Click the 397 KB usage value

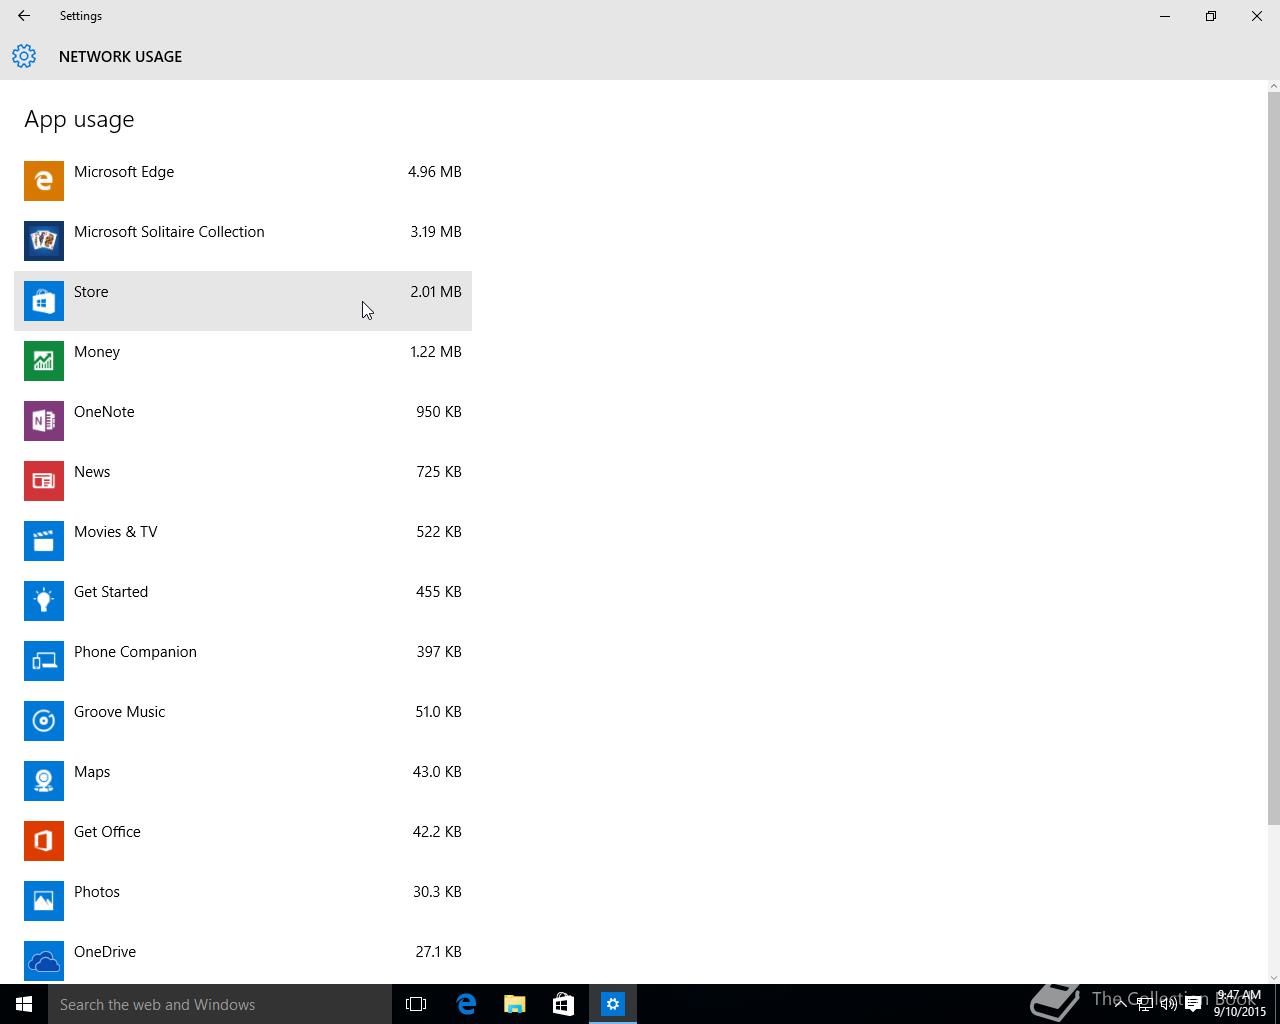coord(439,652)
